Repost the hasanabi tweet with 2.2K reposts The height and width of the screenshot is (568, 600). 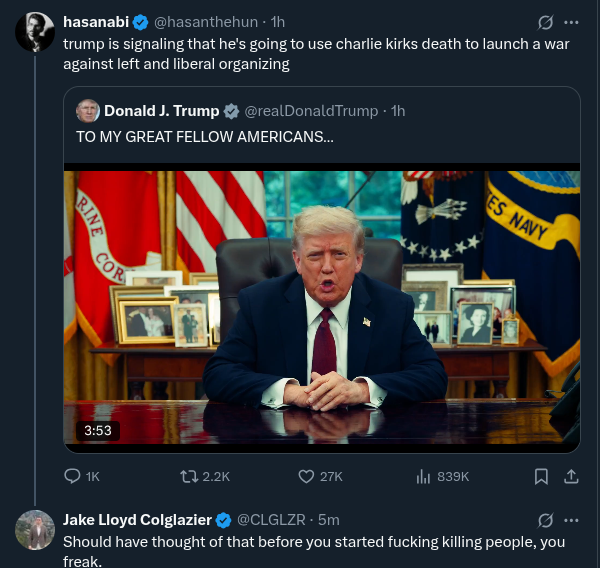[x=189, y=477]
